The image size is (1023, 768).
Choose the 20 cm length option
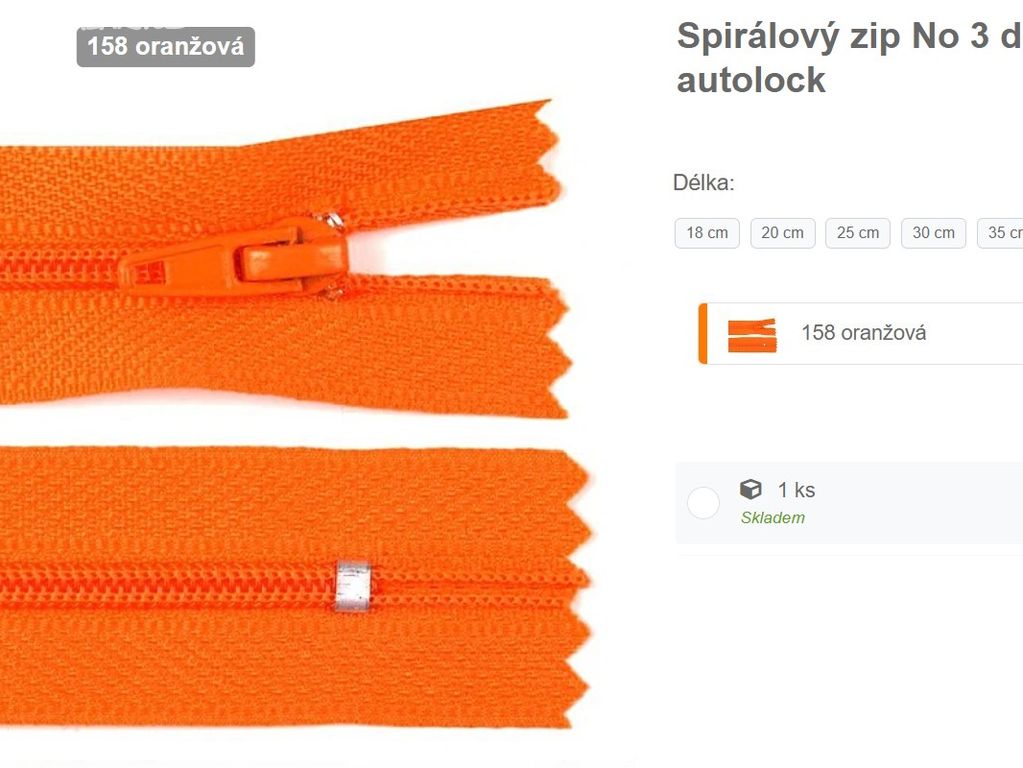[x=782, y=233]
